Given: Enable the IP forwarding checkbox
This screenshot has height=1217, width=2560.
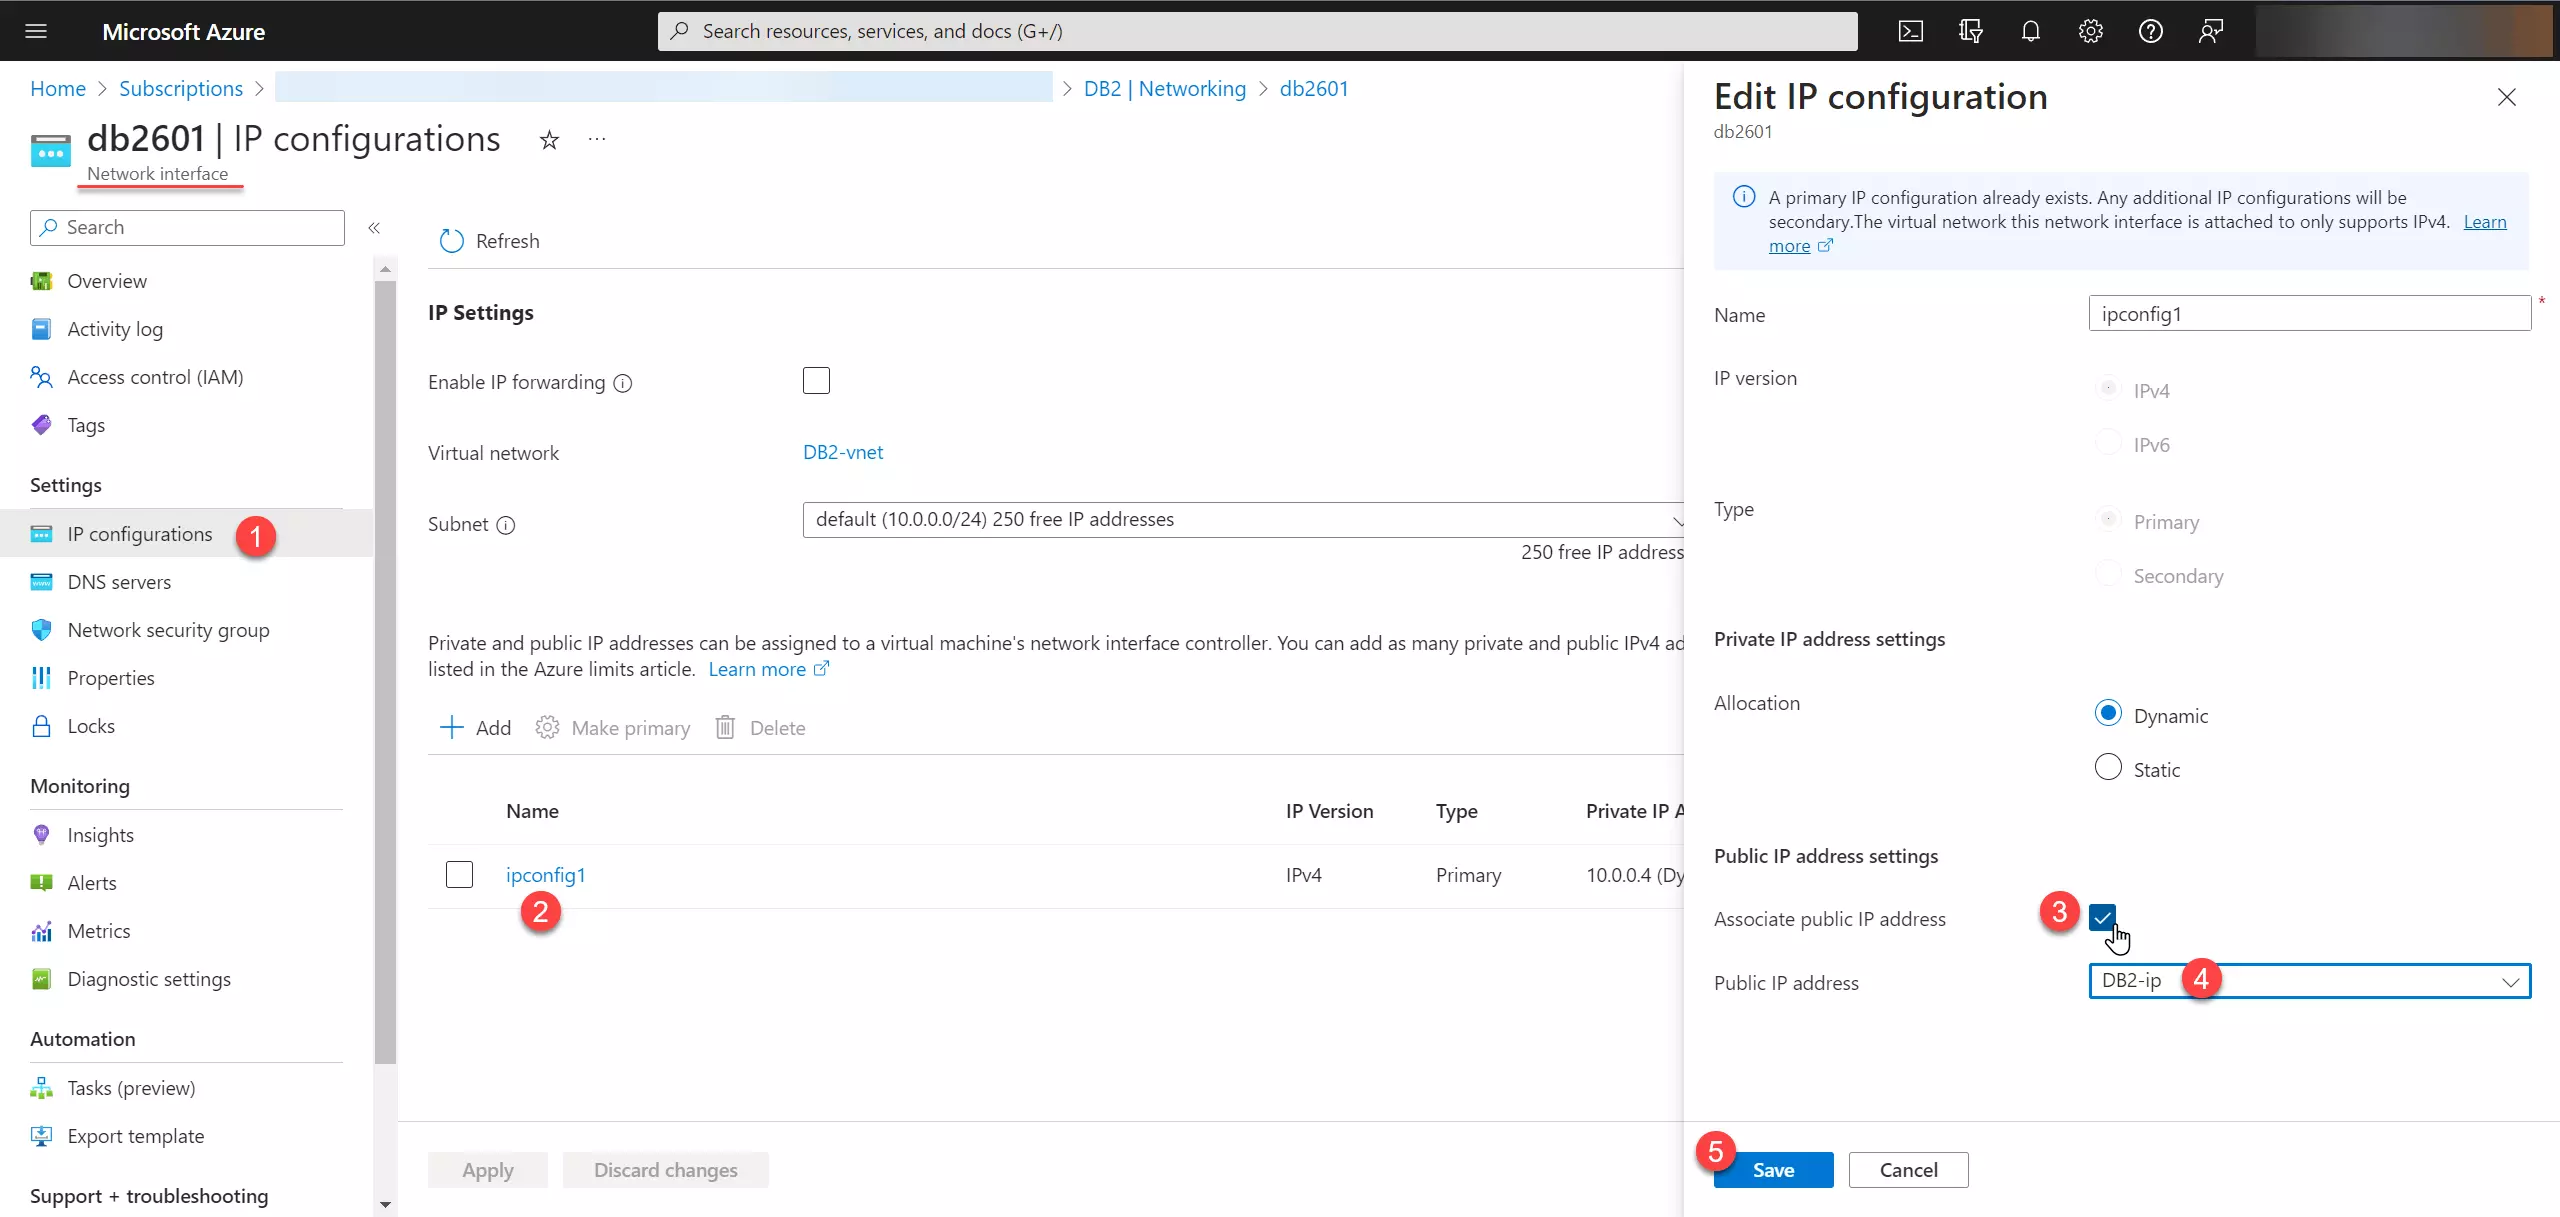Looking at the screenshot, I should click(816, 381).
